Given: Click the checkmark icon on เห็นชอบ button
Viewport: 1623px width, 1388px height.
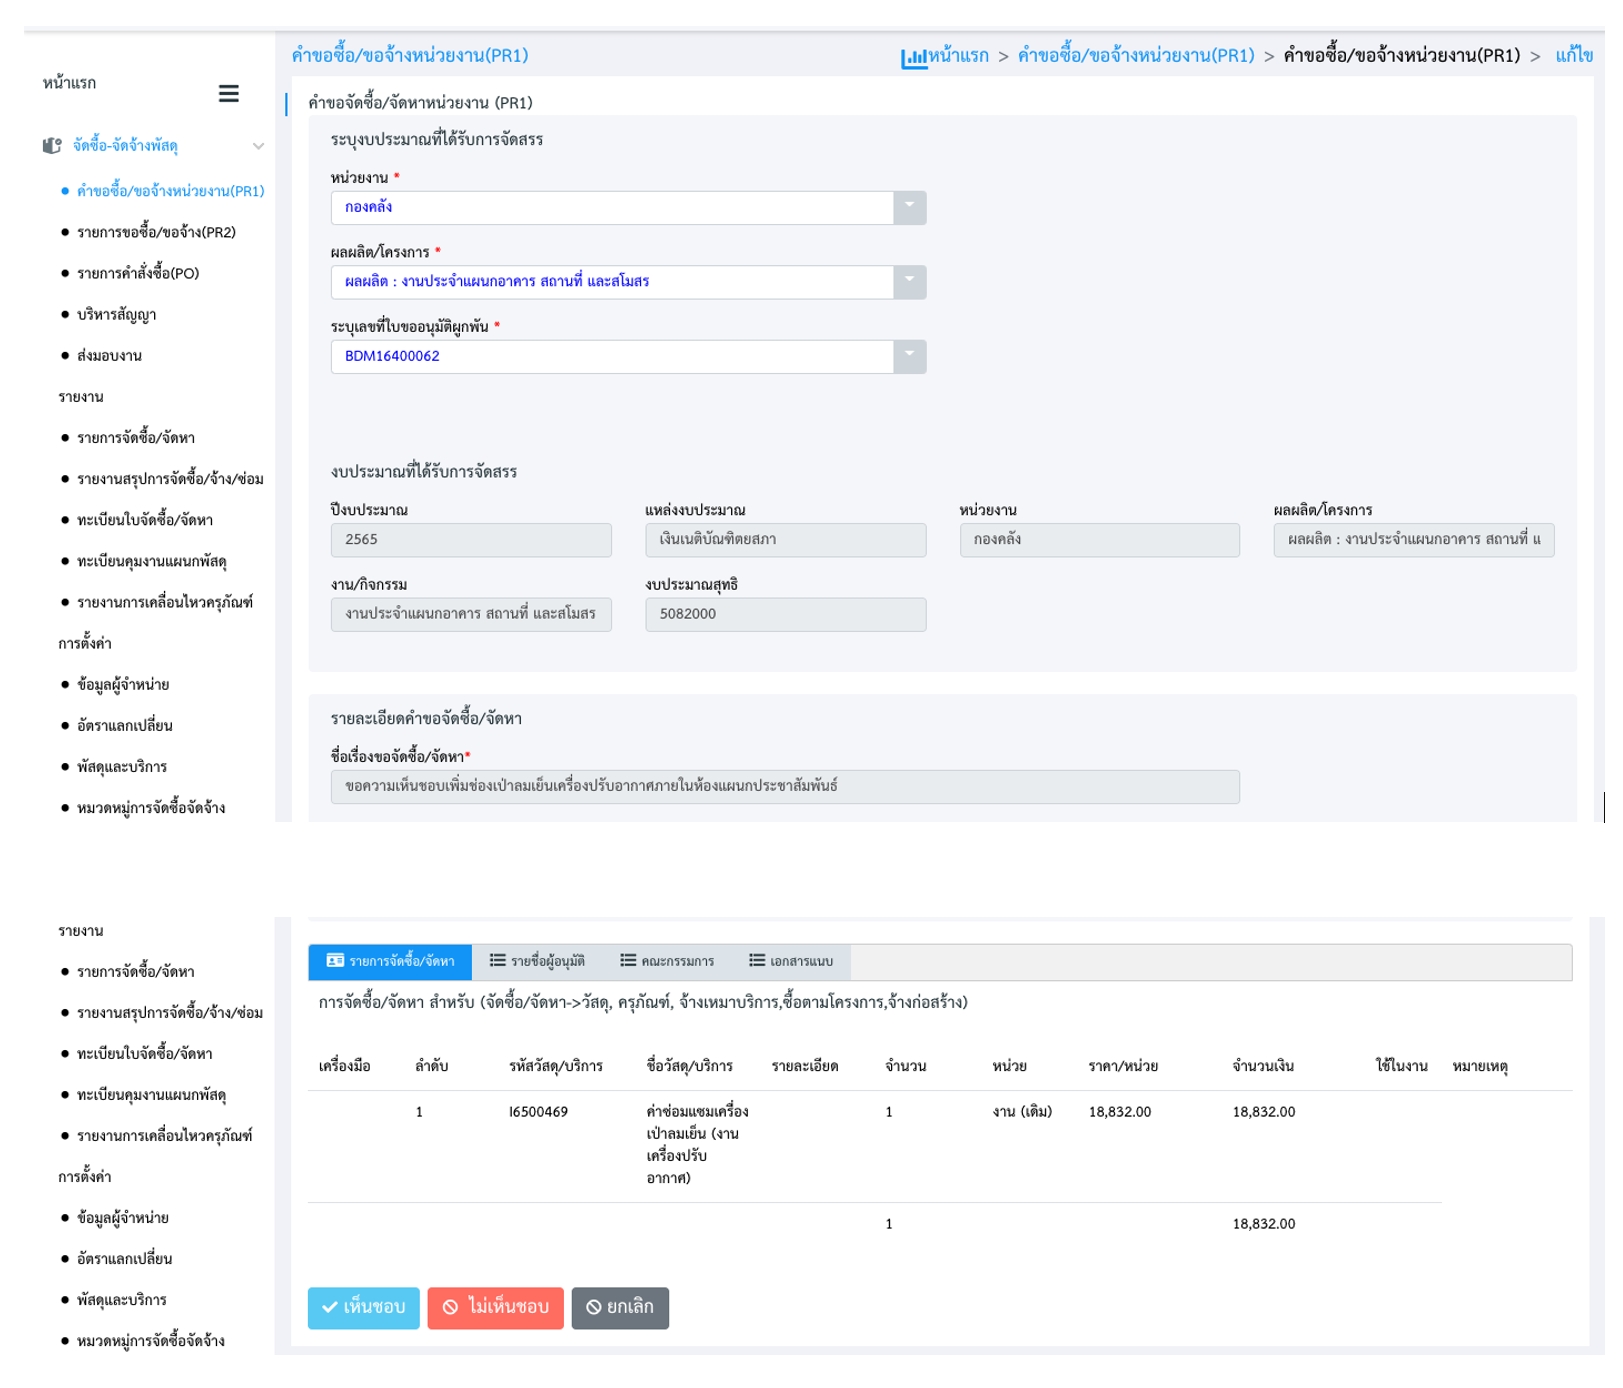Looking at the screenshot, I should point(330,1307).
